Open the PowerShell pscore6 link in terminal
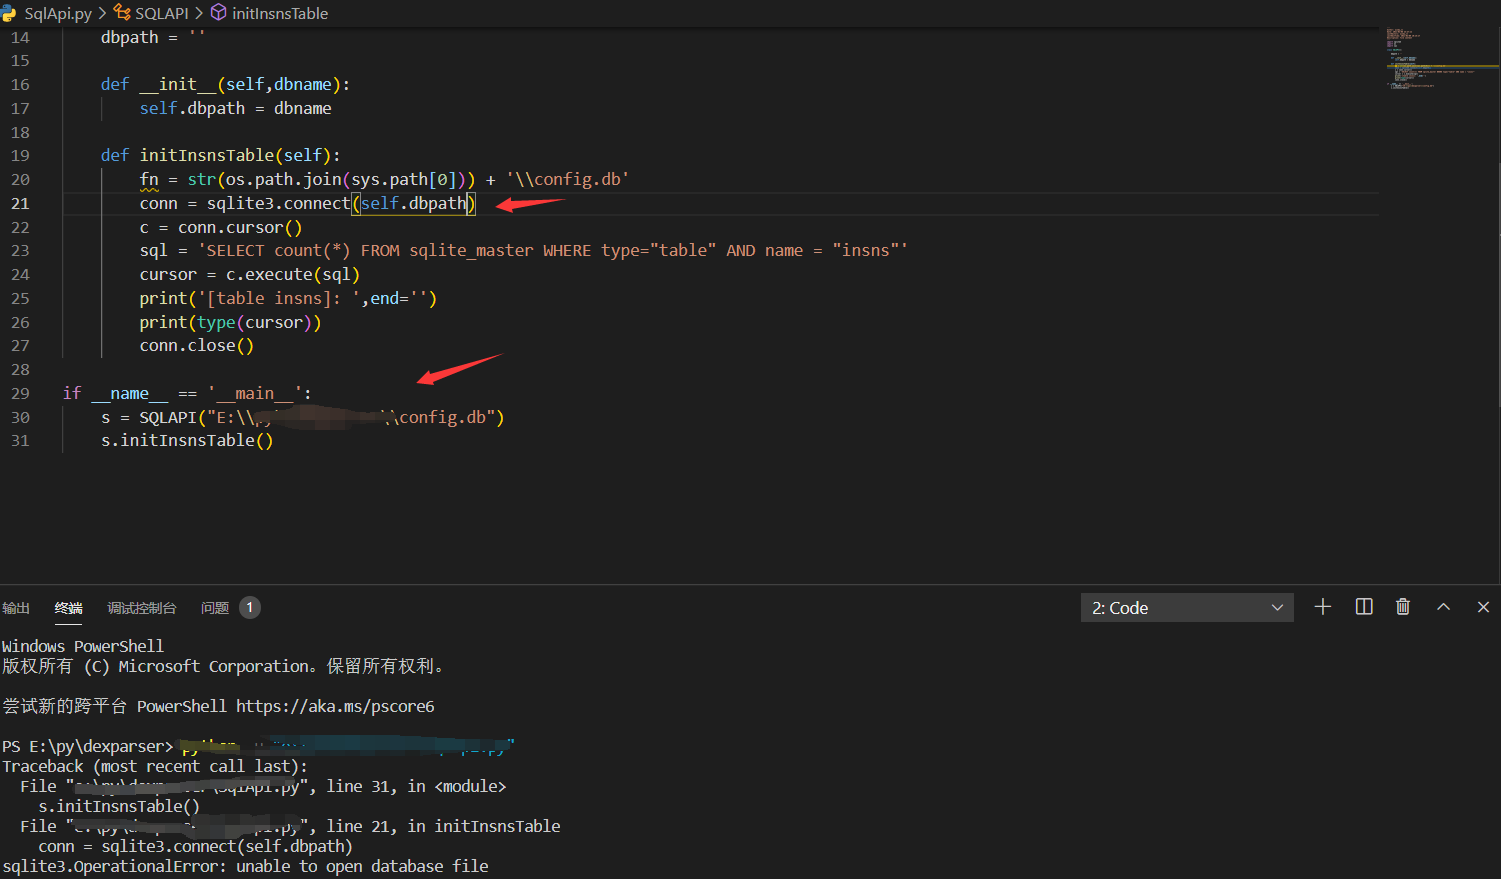This screenshot has width=1501, height=879. coord(335,706)
